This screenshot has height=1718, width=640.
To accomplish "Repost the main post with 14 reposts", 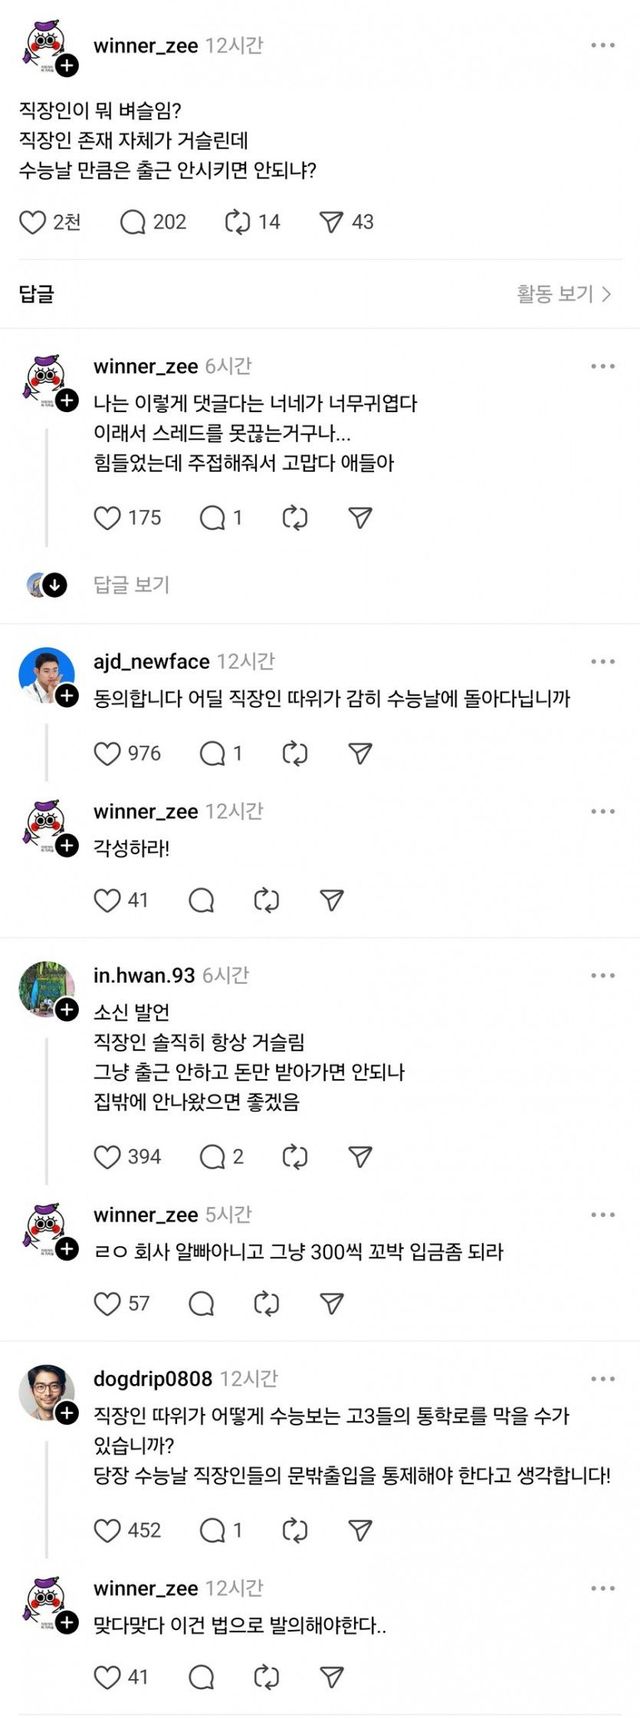I will 238,222.
